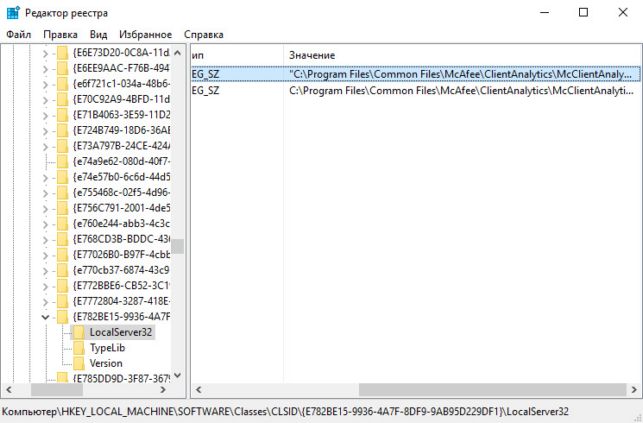The image size is (643, 423).
Task: Open the Правка menu
Action: 60,34
